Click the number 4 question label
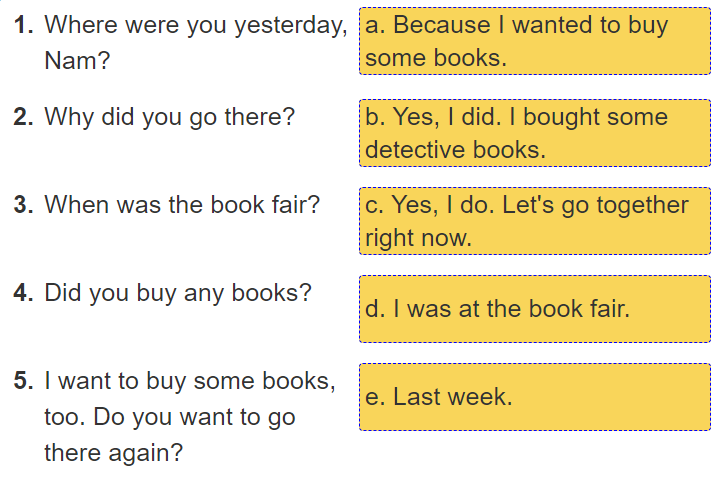This screenshot has height=479, width=727. [x=25, y=293]
